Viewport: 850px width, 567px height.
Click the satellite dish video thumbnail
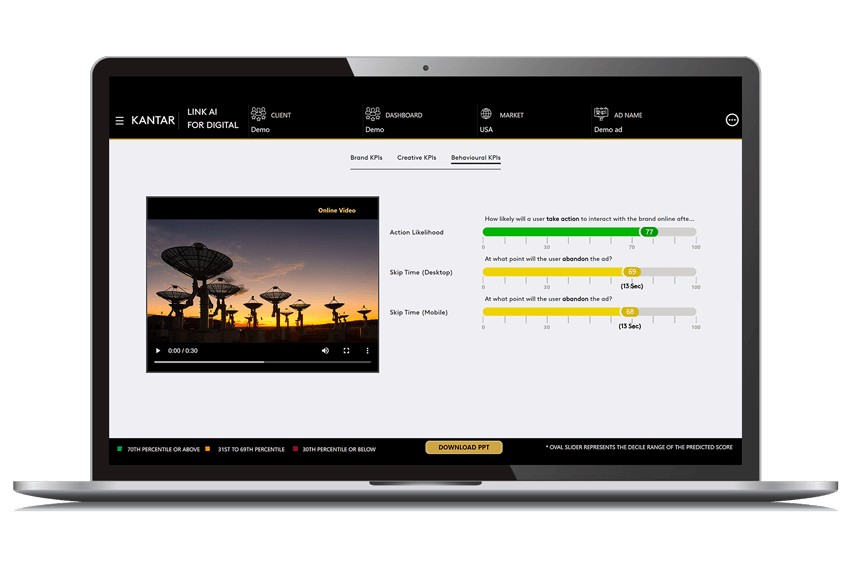262,280
